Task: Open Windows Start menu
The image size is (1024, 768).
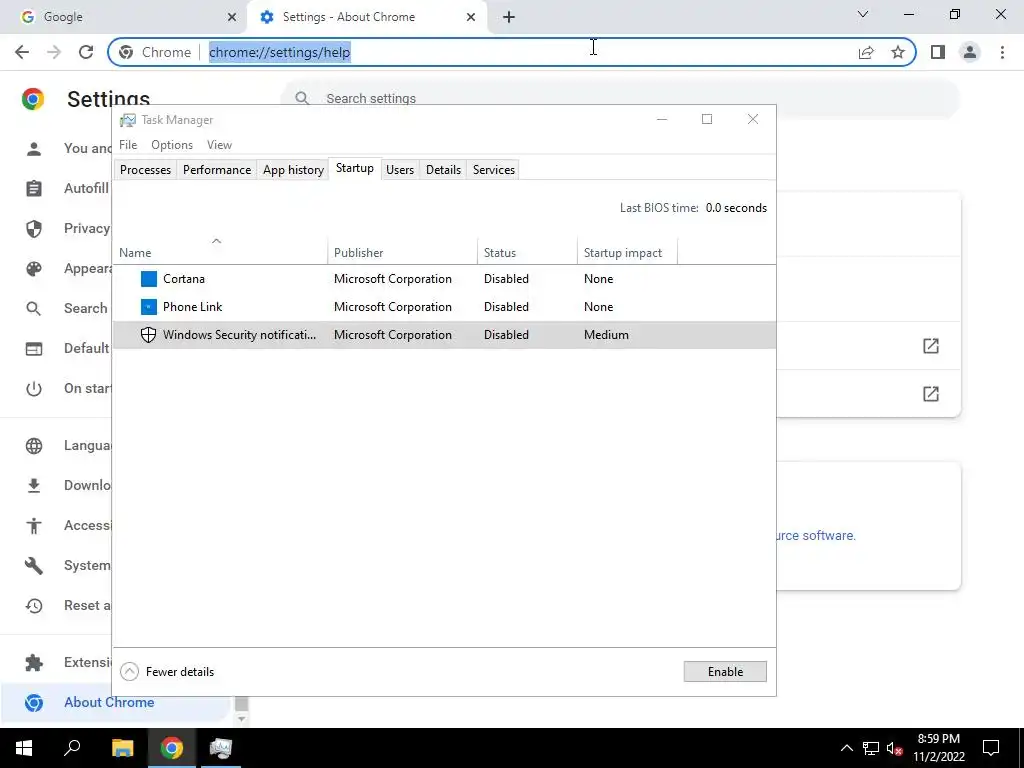Action: tap(24, 748)
